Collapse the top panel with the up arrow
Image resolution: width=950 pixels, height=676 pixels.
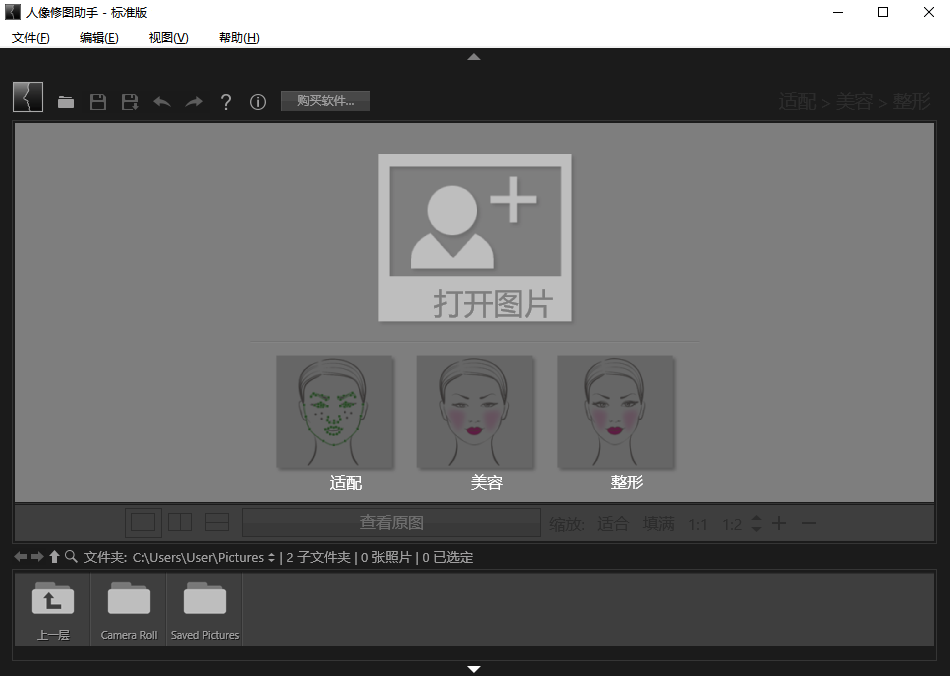[474, 57]
